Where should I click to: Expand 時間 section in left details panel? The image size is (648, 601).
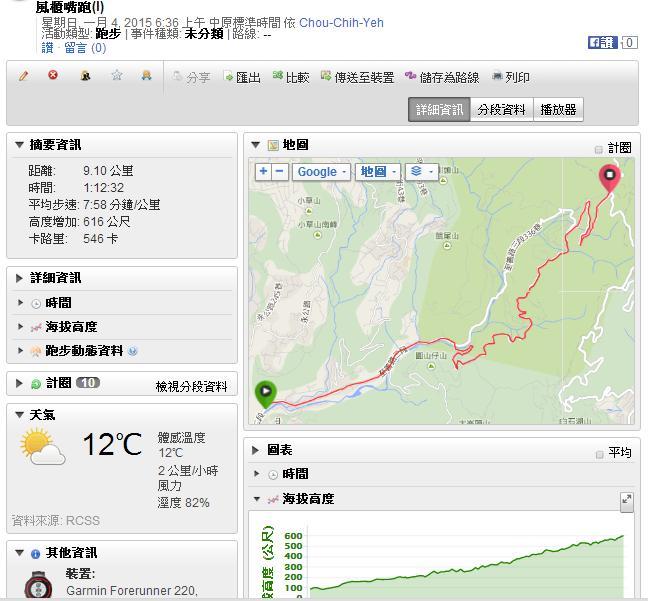20,303
